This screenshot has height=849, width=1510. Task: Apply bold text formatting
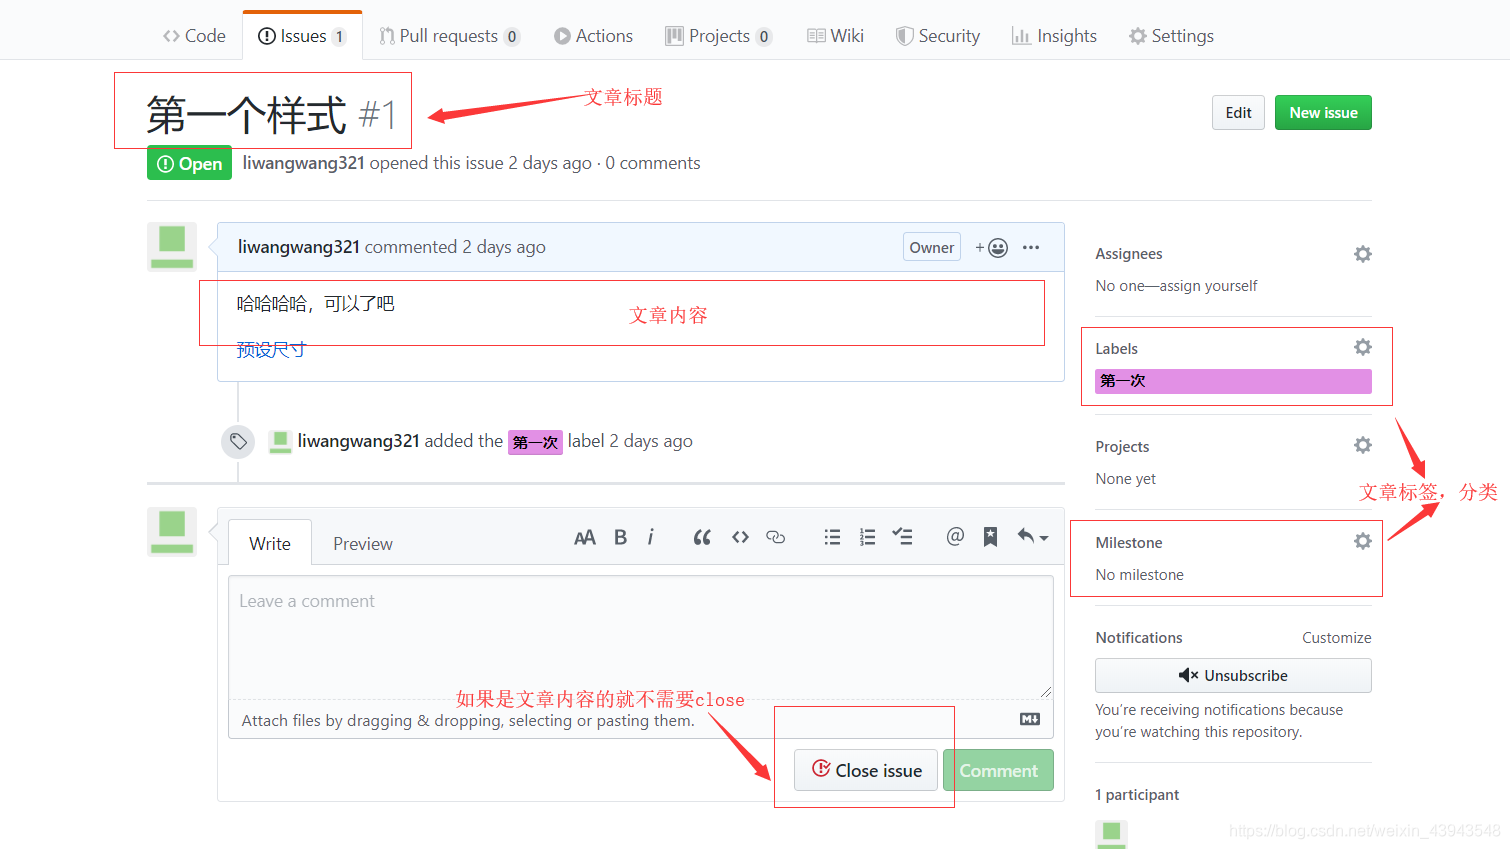620,538
